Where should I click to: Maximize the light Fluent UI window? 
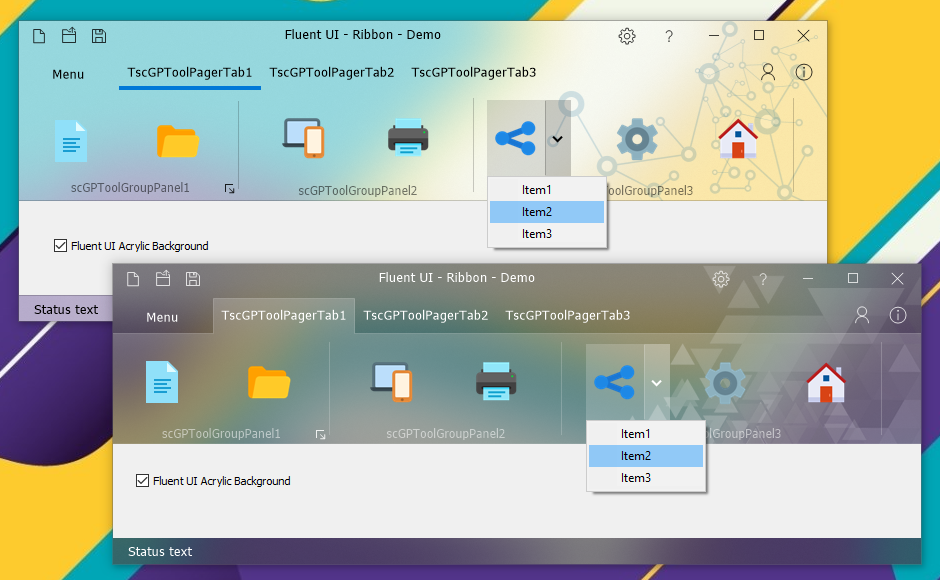pyautogui.click(x=759, y=36)
